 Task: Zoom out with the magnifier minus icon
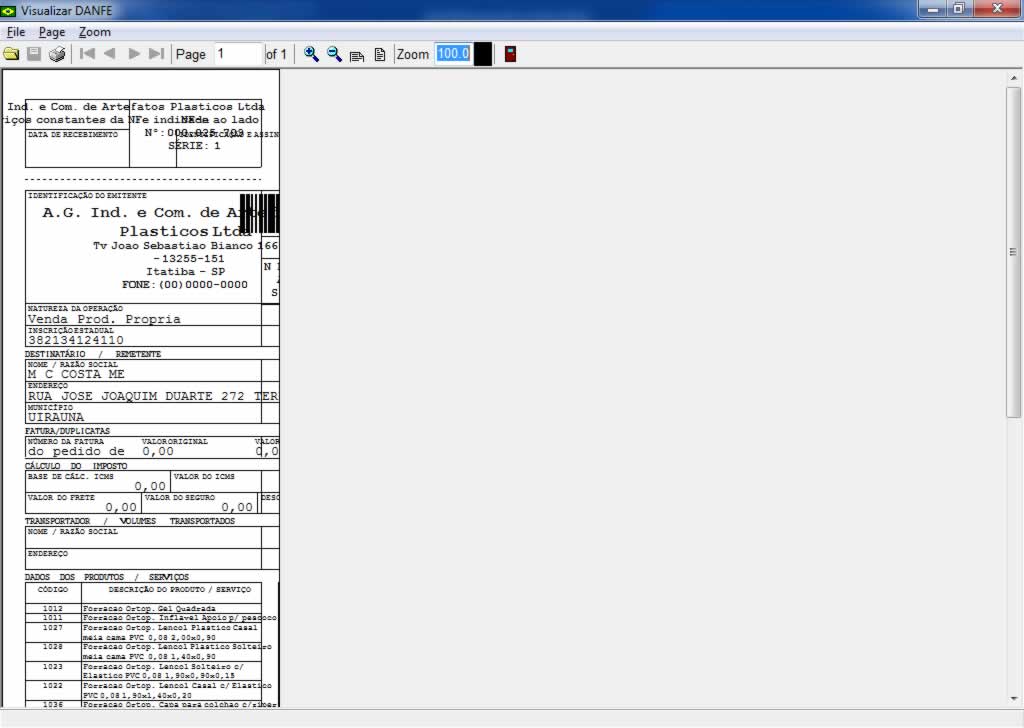(x=334, y=54)
